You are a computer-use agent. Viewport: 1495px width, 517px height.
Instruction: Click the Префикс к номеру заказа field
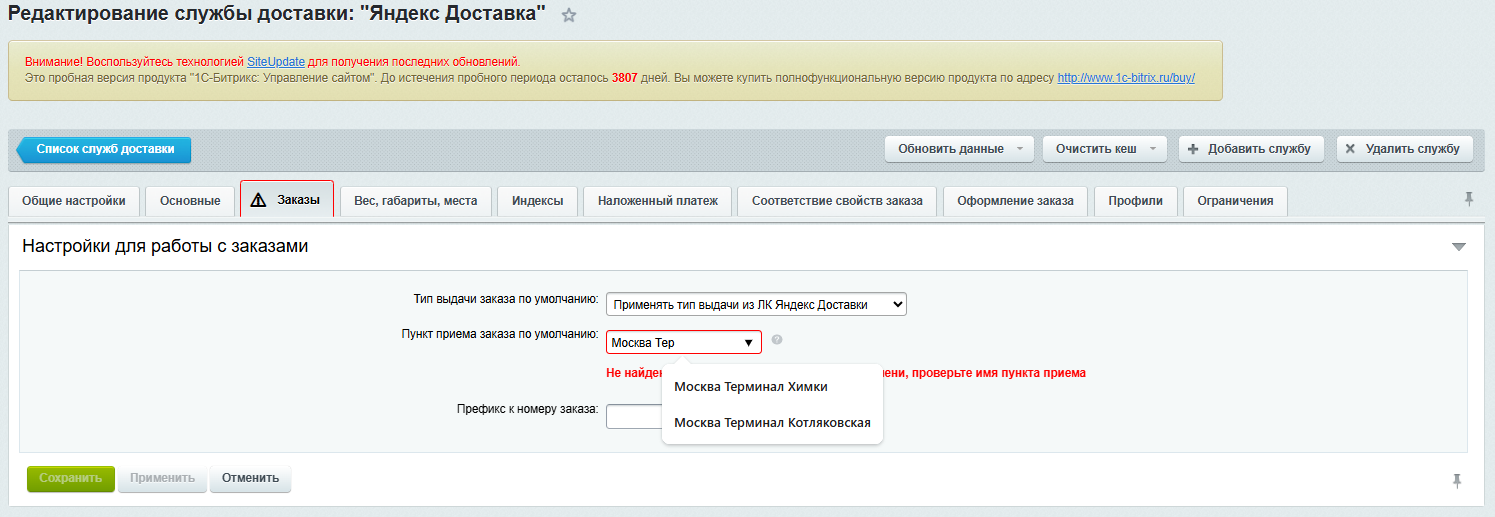[634, 416]
